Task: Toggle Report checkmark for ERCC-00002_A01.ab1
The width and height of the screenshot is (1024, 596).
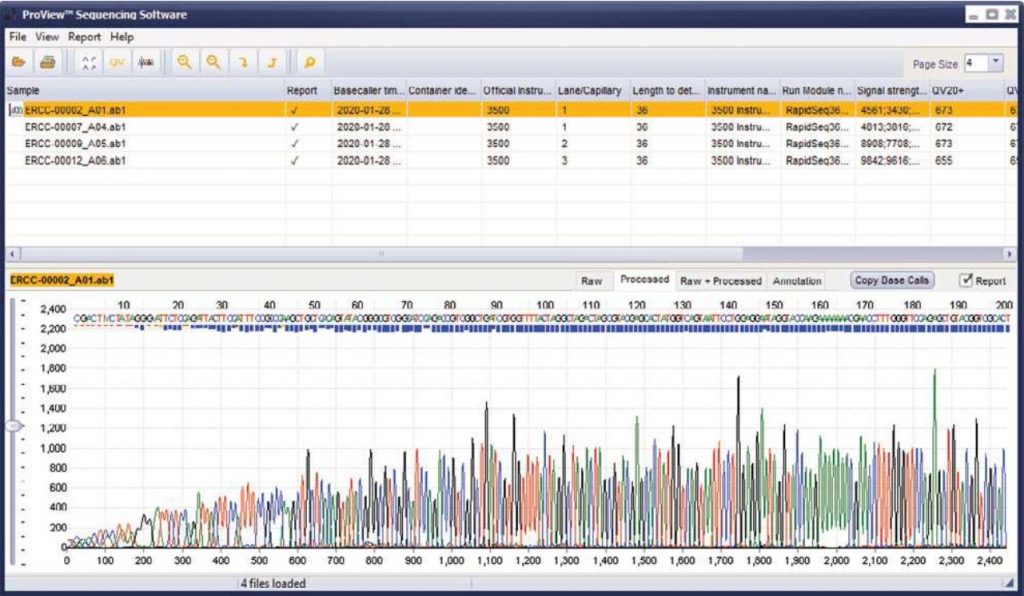Action: (x=295, y=110)
